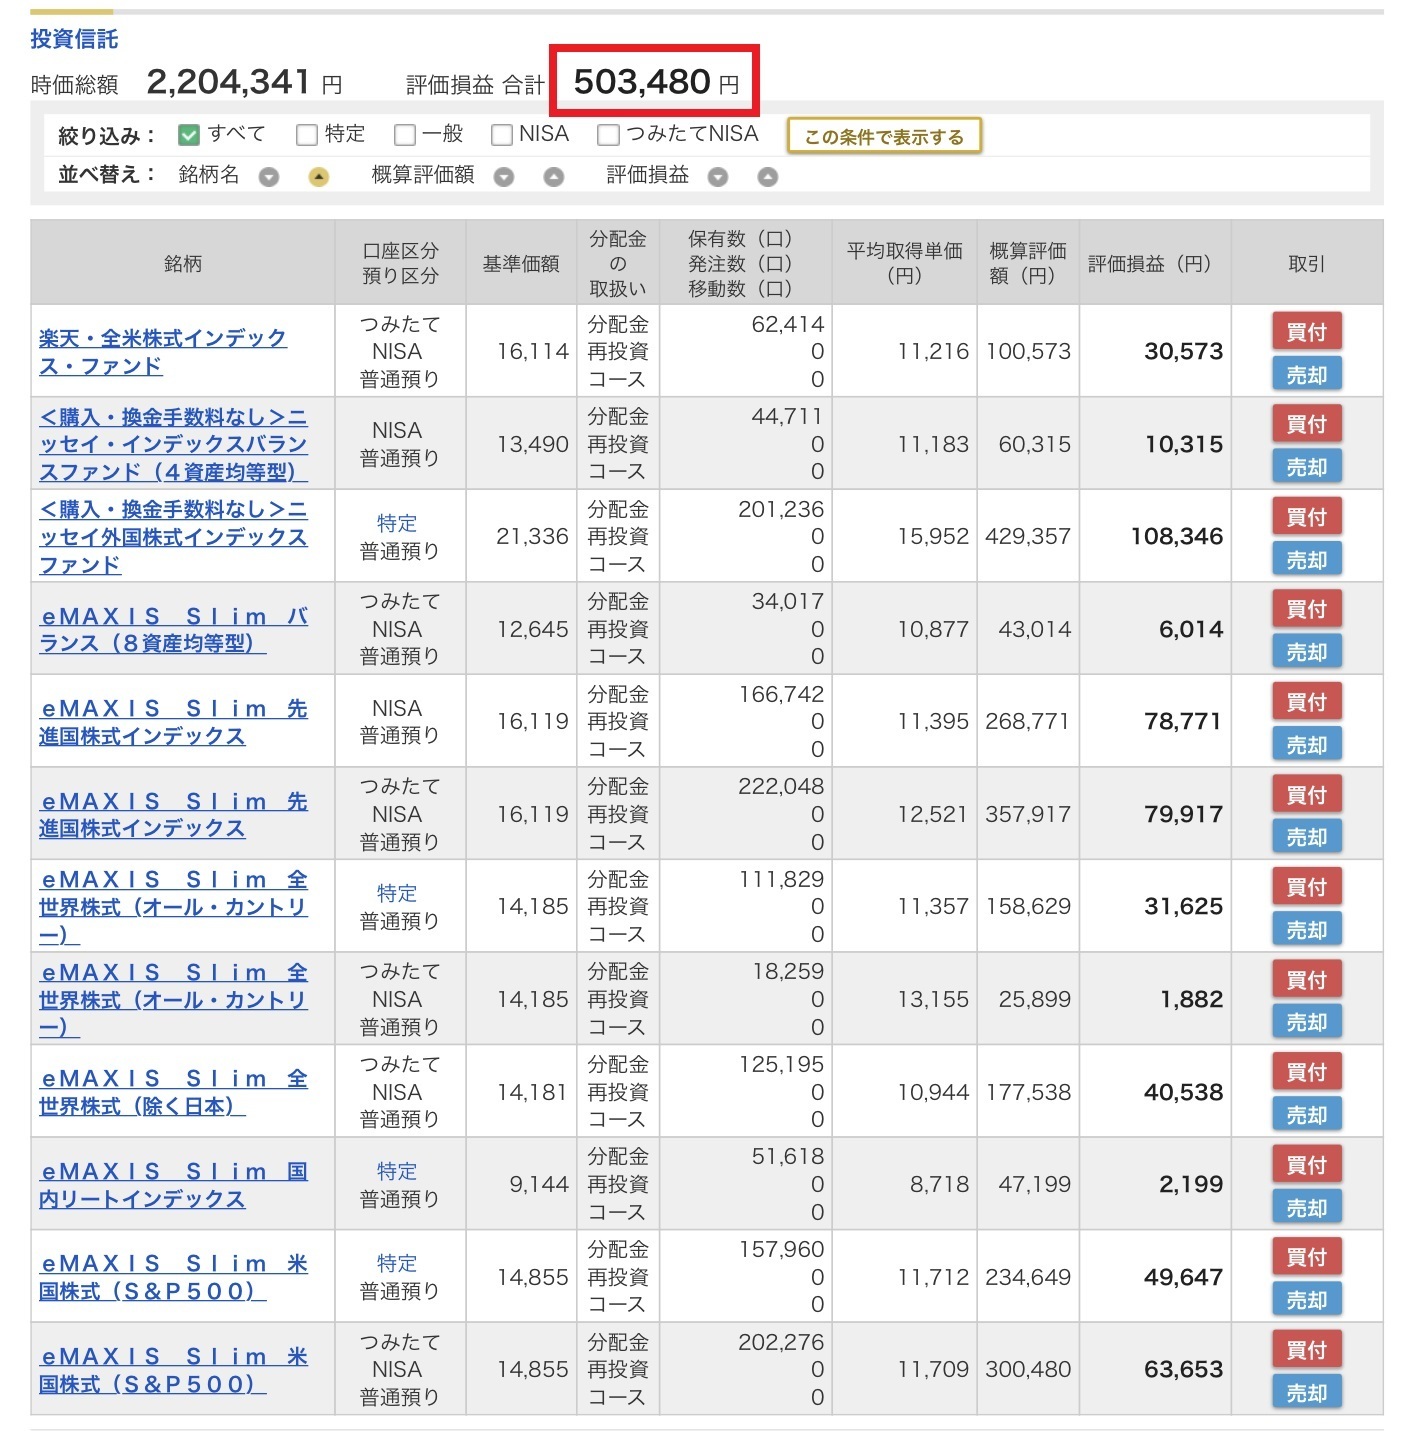Click 買付 for 楽天・全米株式インデックス・ファンド
This screenshot has width=1401, height=1431.
coord(1305,331)
